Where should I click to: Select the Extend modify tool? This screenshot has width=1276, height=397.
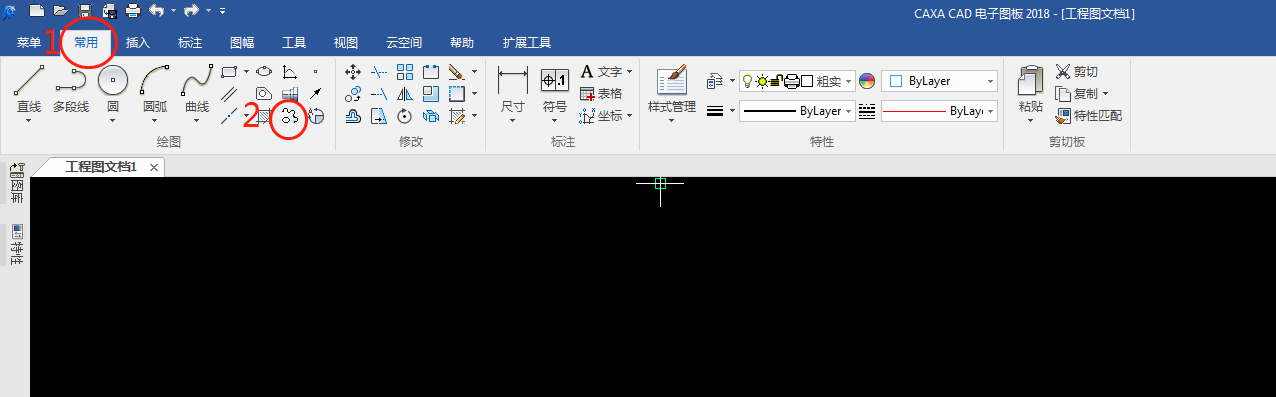[379, 94]
